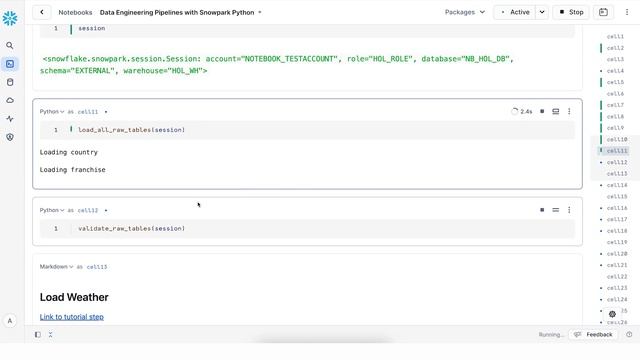Stop running cell11 with square icon

point(542,111)
